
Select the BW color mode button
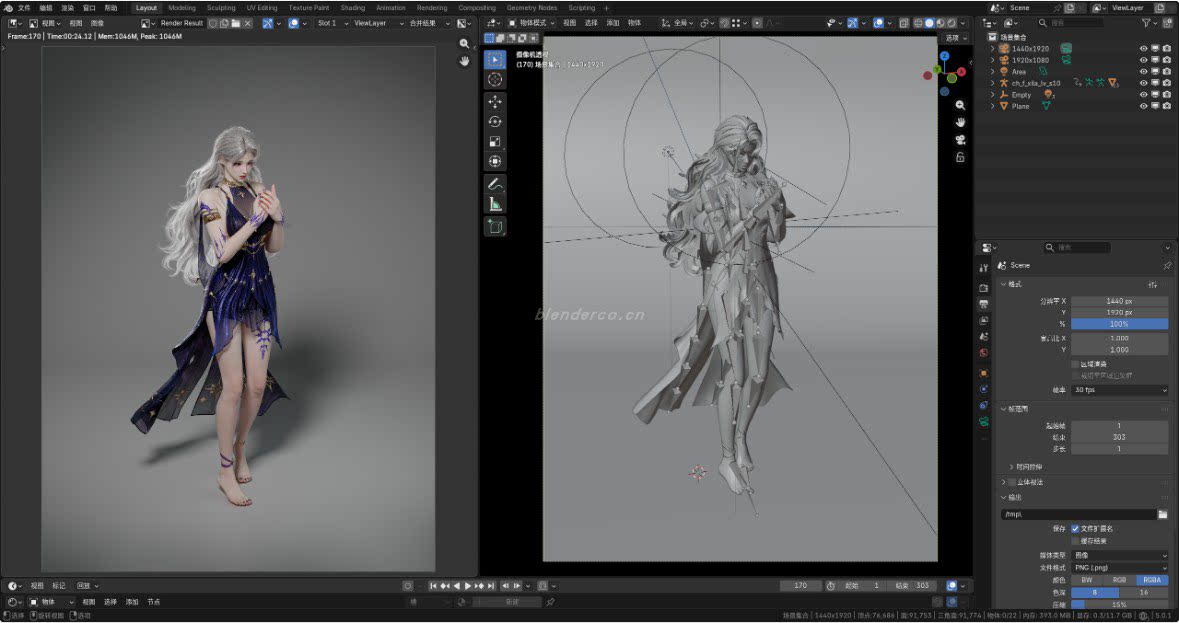point(1086,580)
